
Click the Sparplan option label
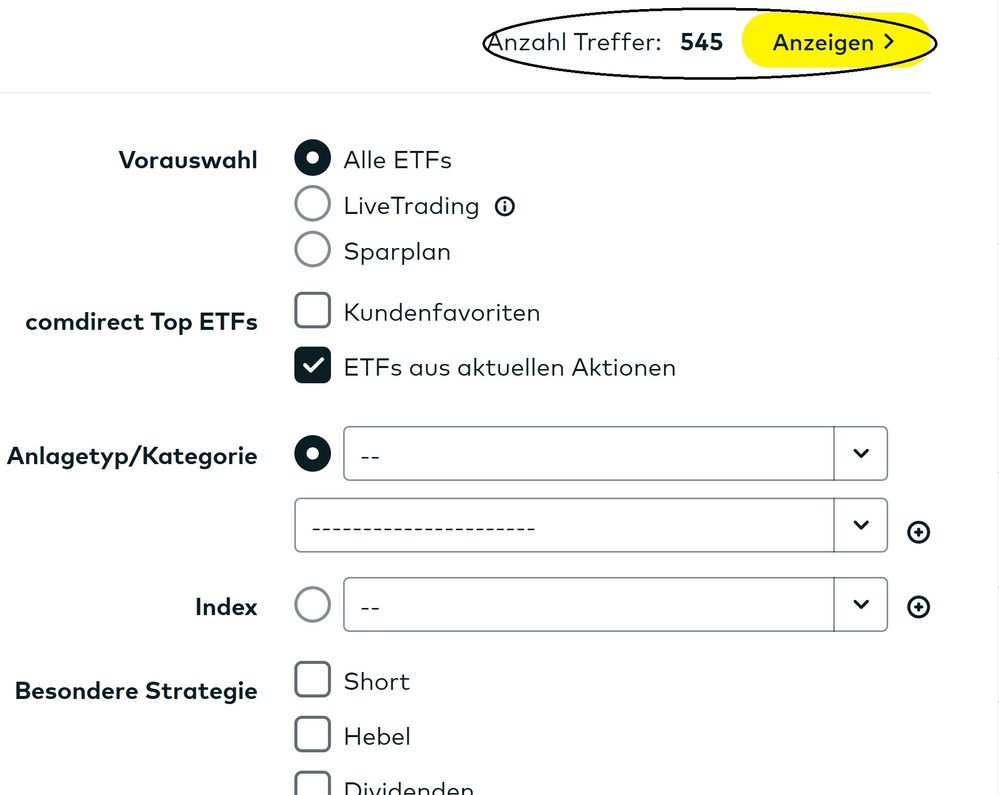tap(397, 252)
